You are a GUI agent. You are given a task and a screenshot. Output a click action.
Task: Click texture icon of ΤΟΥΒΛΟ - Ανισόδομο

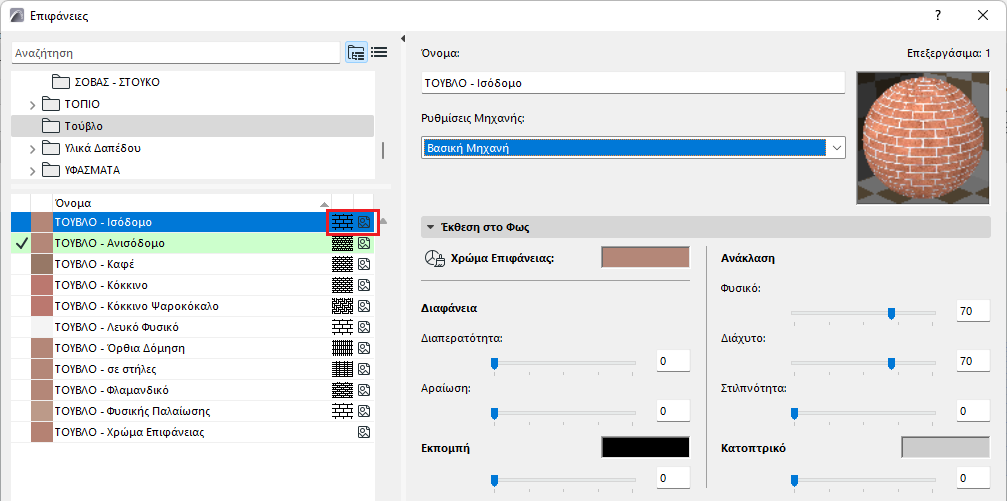[x=364, y=243]
